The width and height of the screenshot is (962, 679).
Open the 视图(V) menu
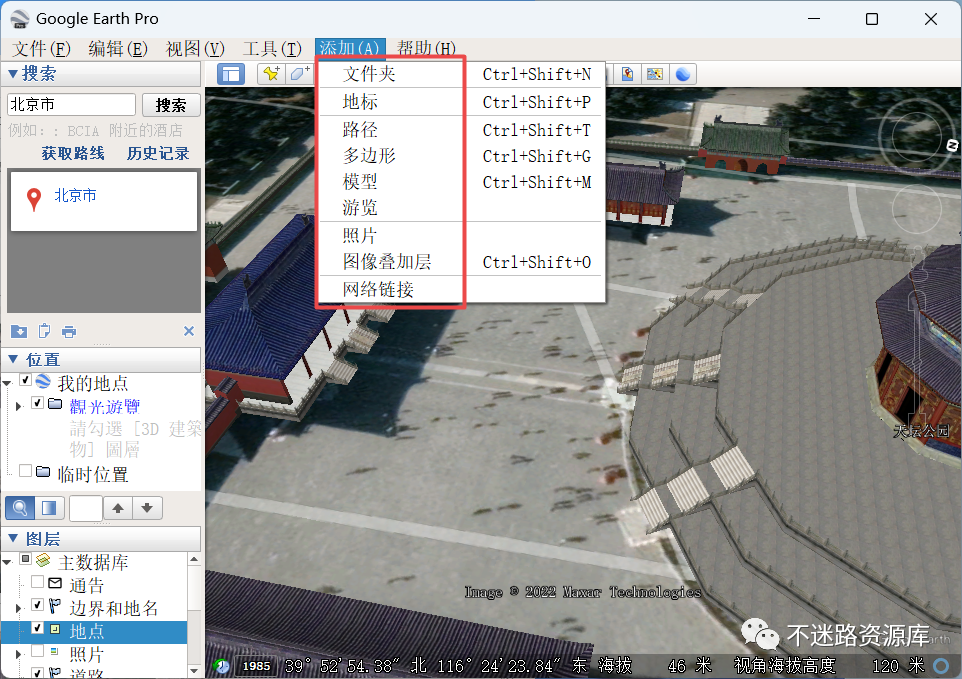pos(195,48)
